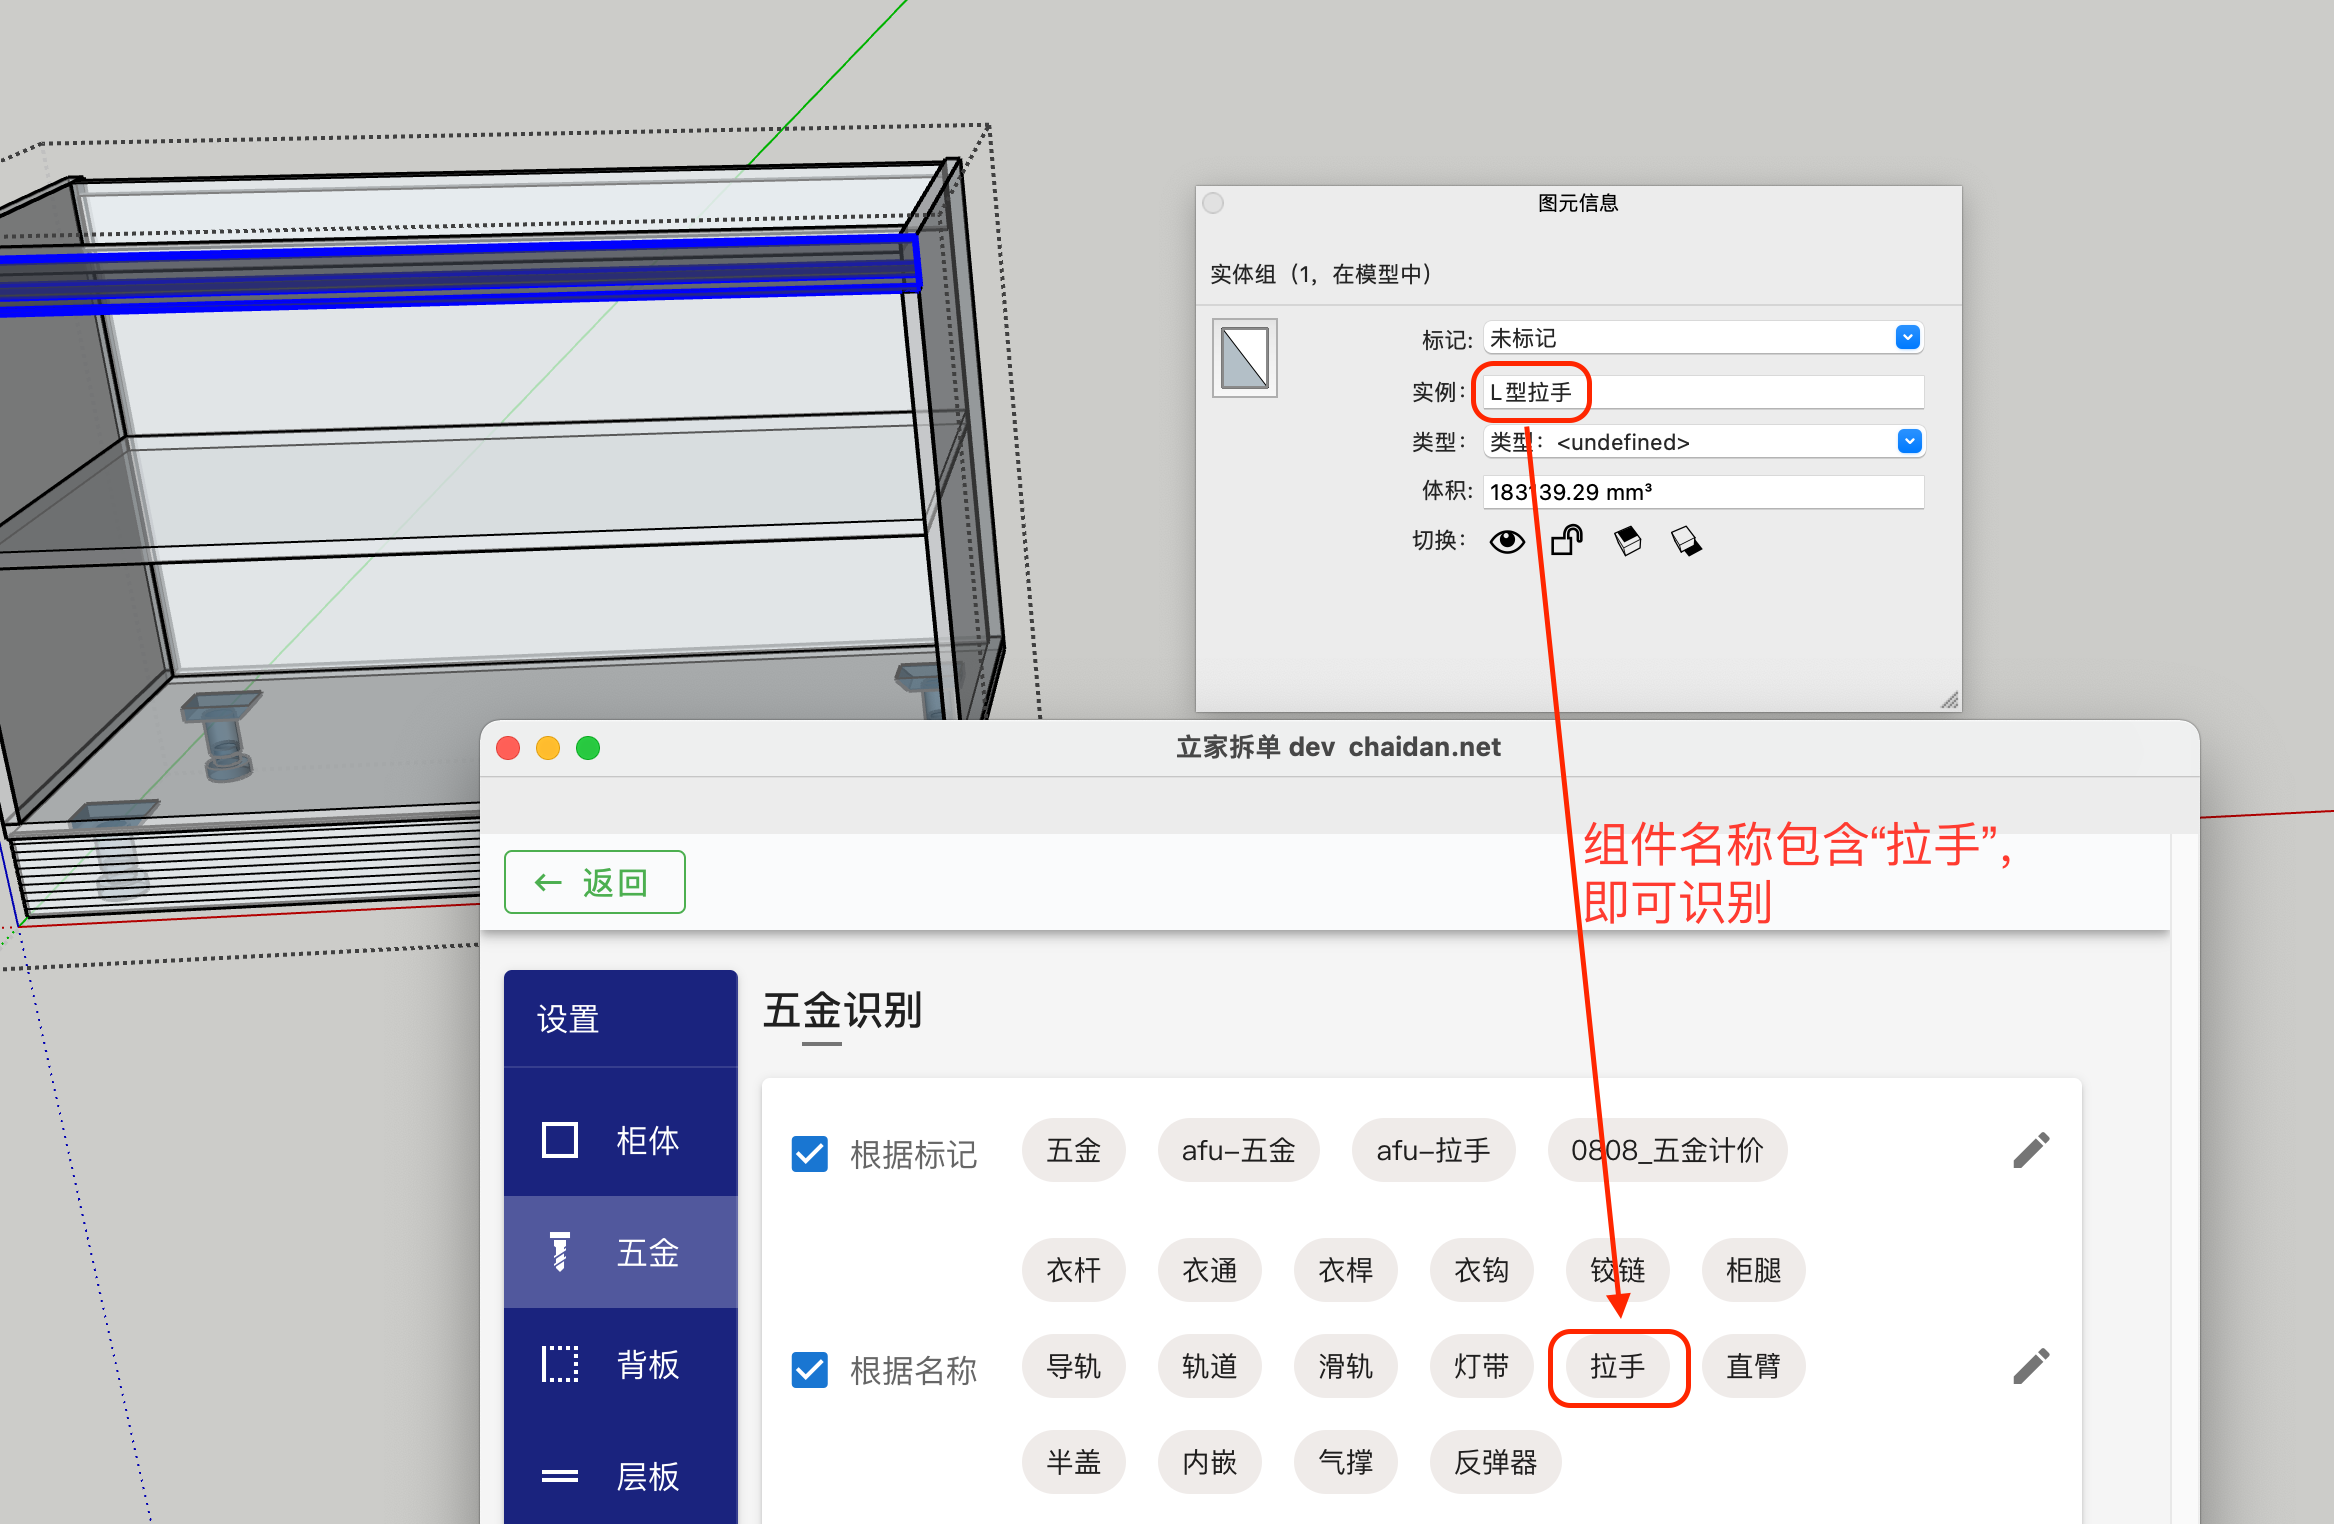Viewport: 2334px width, 1524px height.
Task: Select 背板 in settings sidebar
Action: pyautogui.click(x=620, y=1364)
